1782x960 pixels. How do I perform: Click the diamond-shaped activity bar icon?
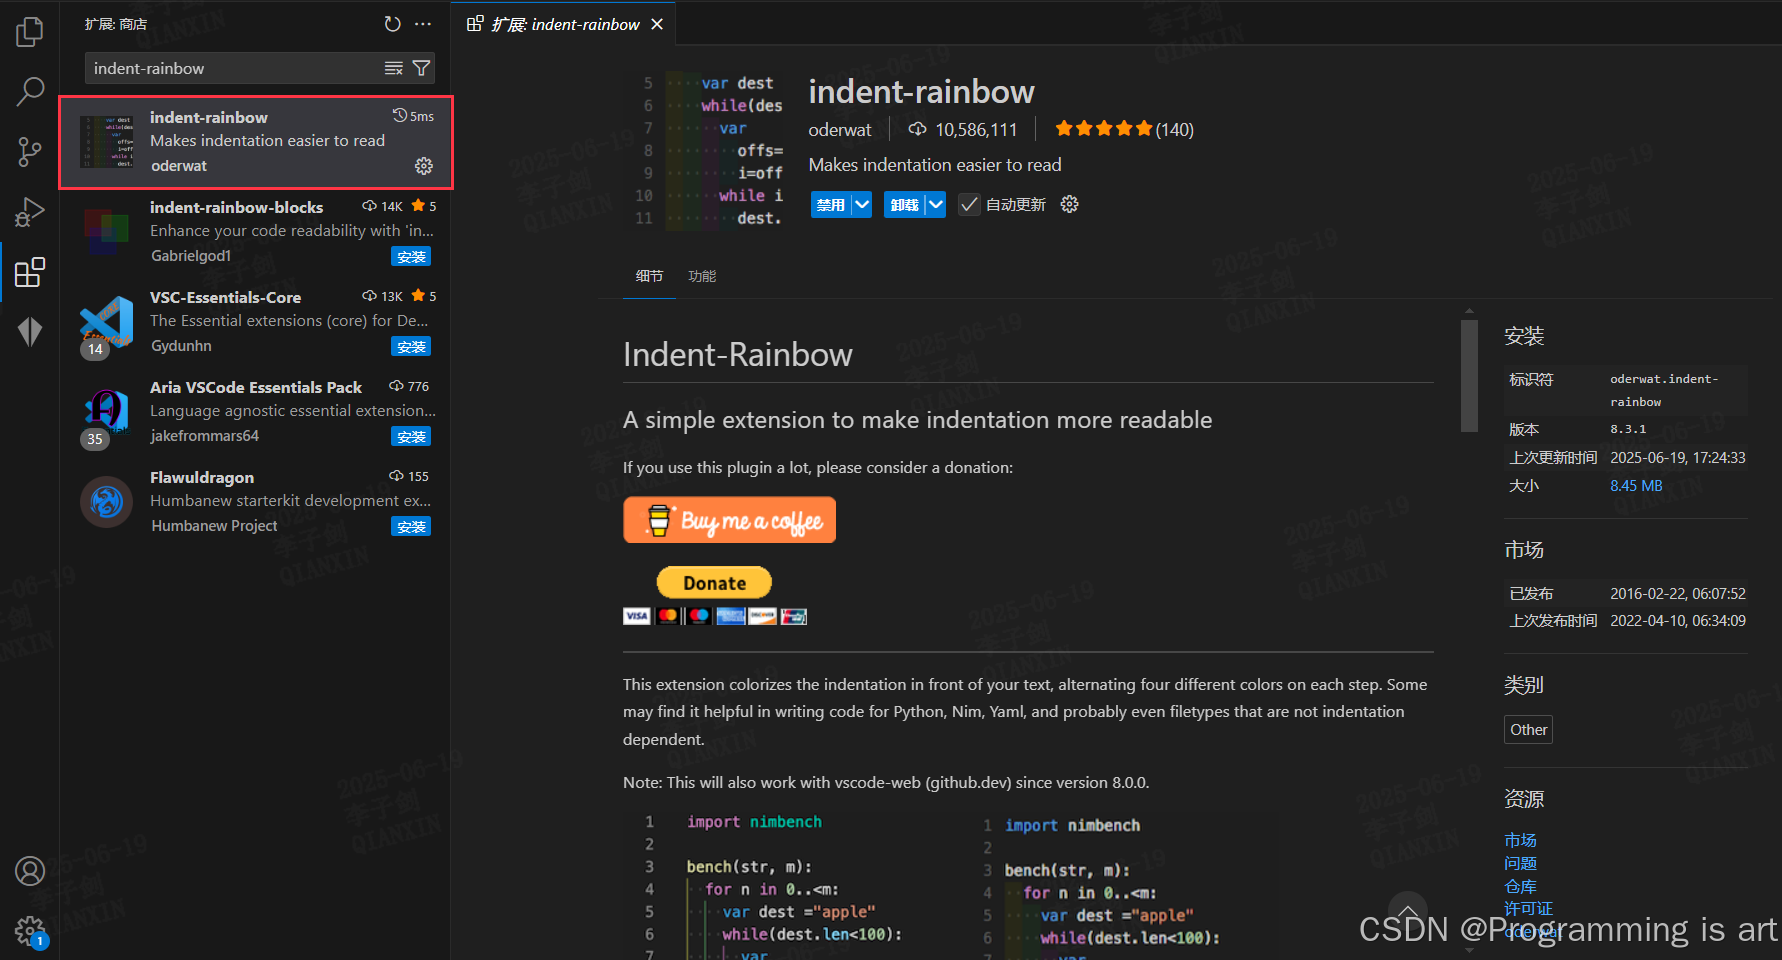tap(30, 331)
